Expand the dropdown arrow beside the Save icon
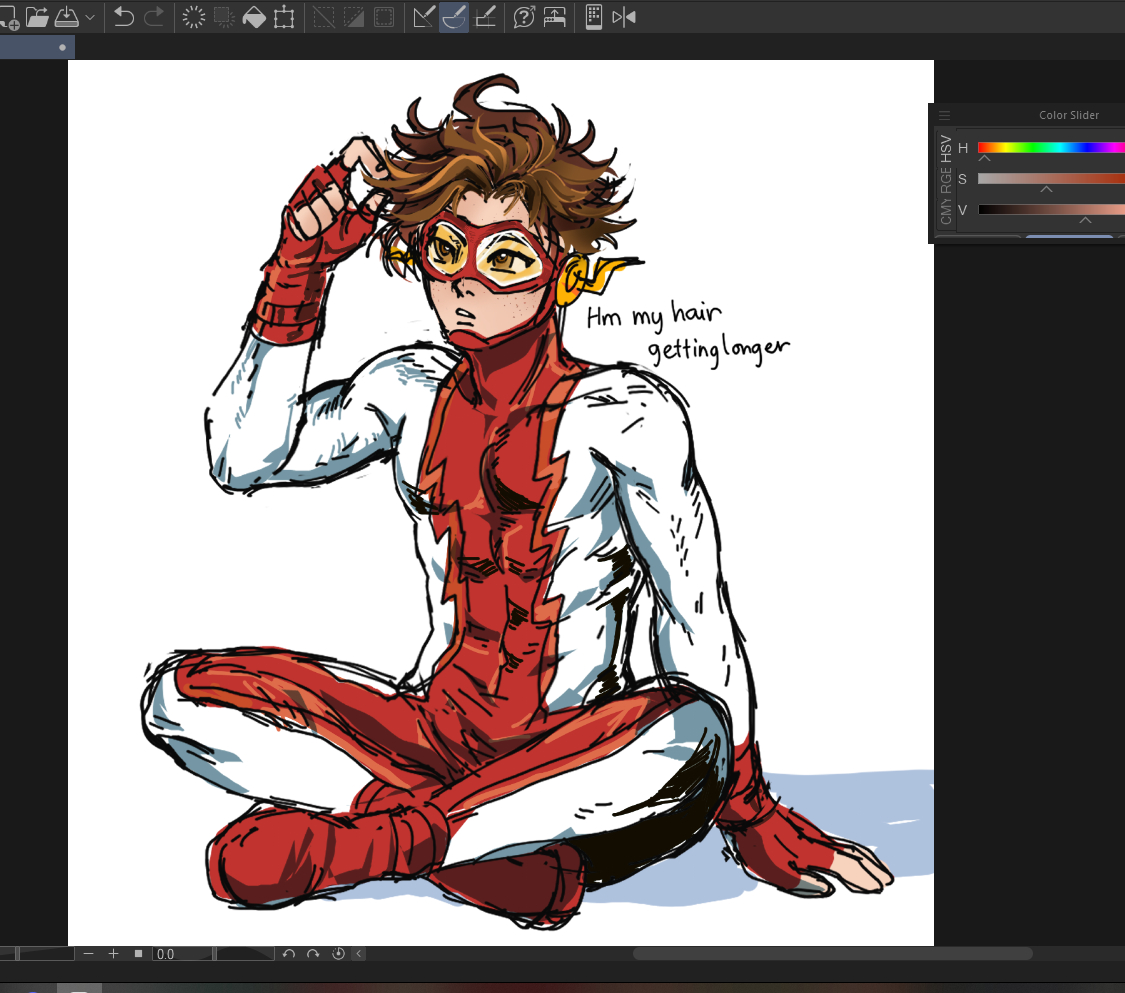The width and height of the screenshot is (1125, 993). point(90,17)
